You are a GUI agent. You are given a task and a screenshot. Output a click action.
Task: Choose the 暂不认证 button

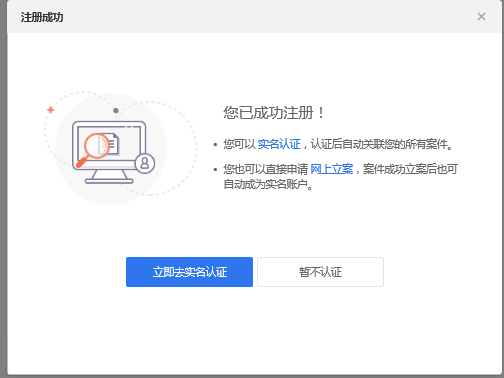[x=320, y=272]
